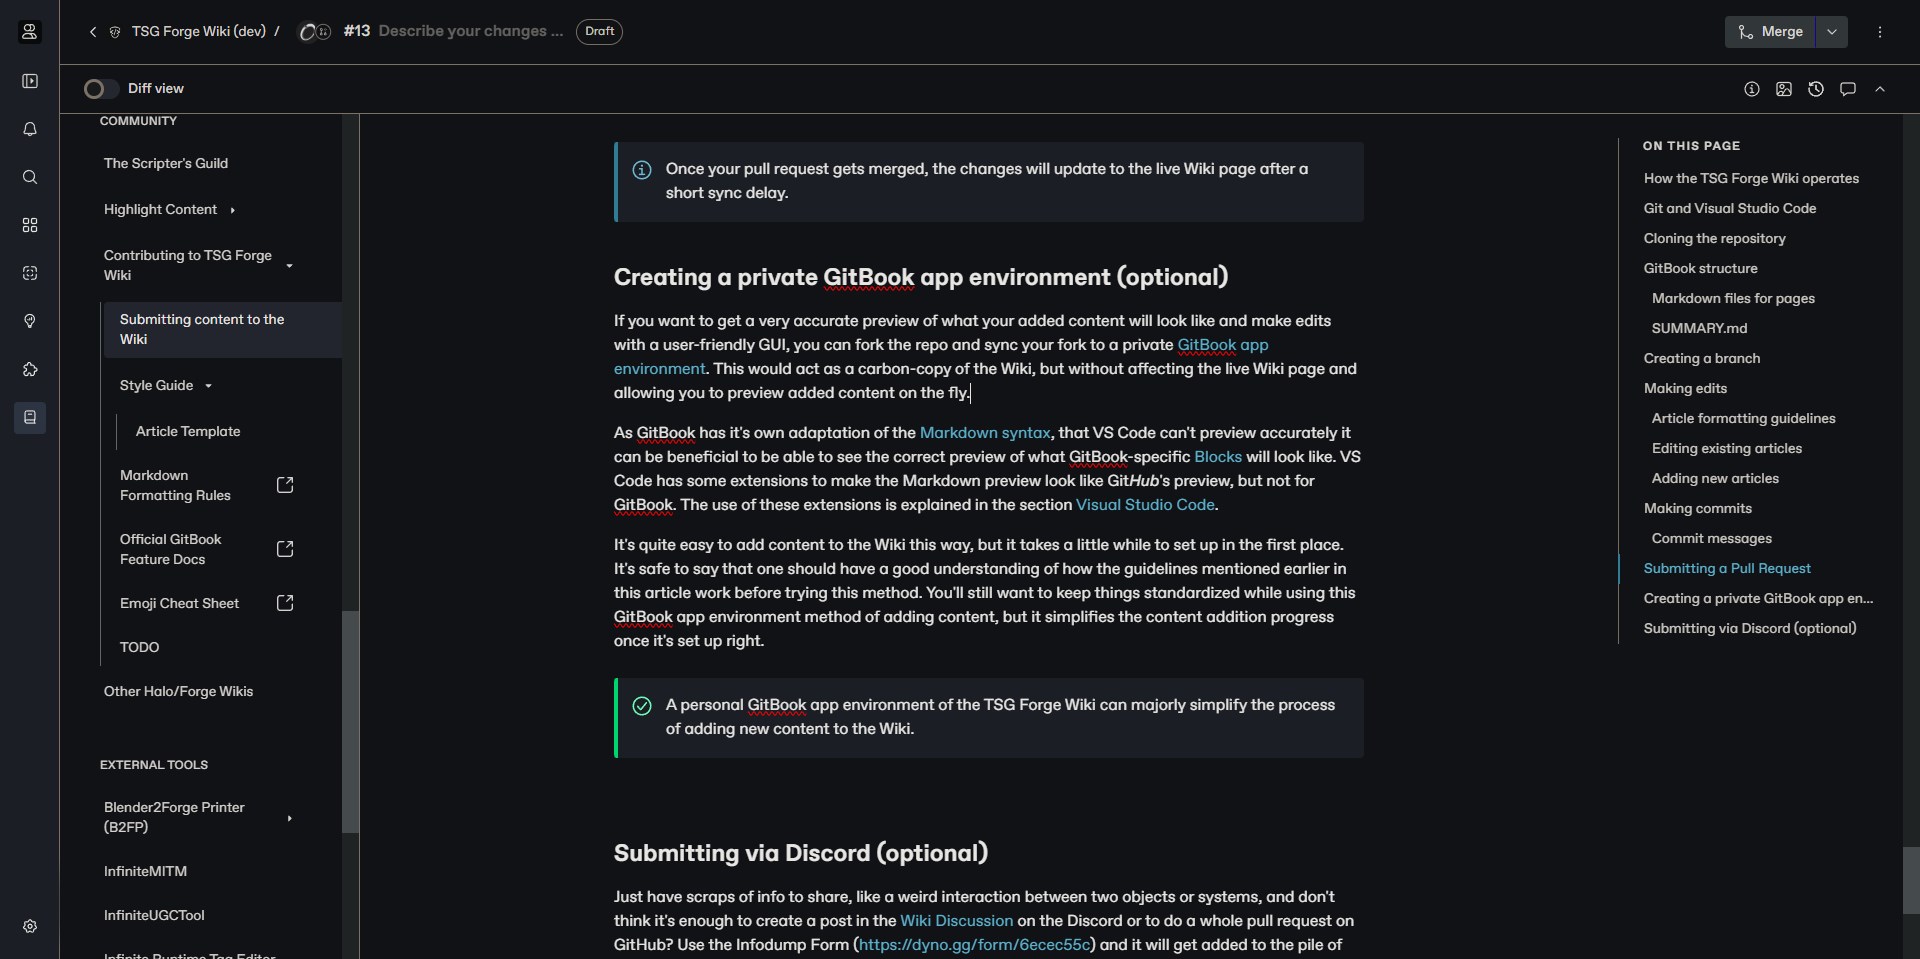Jump to Git and Visual Studio Code section
This screenshot has width=1920, height=959.
[x=1730, y=209]
